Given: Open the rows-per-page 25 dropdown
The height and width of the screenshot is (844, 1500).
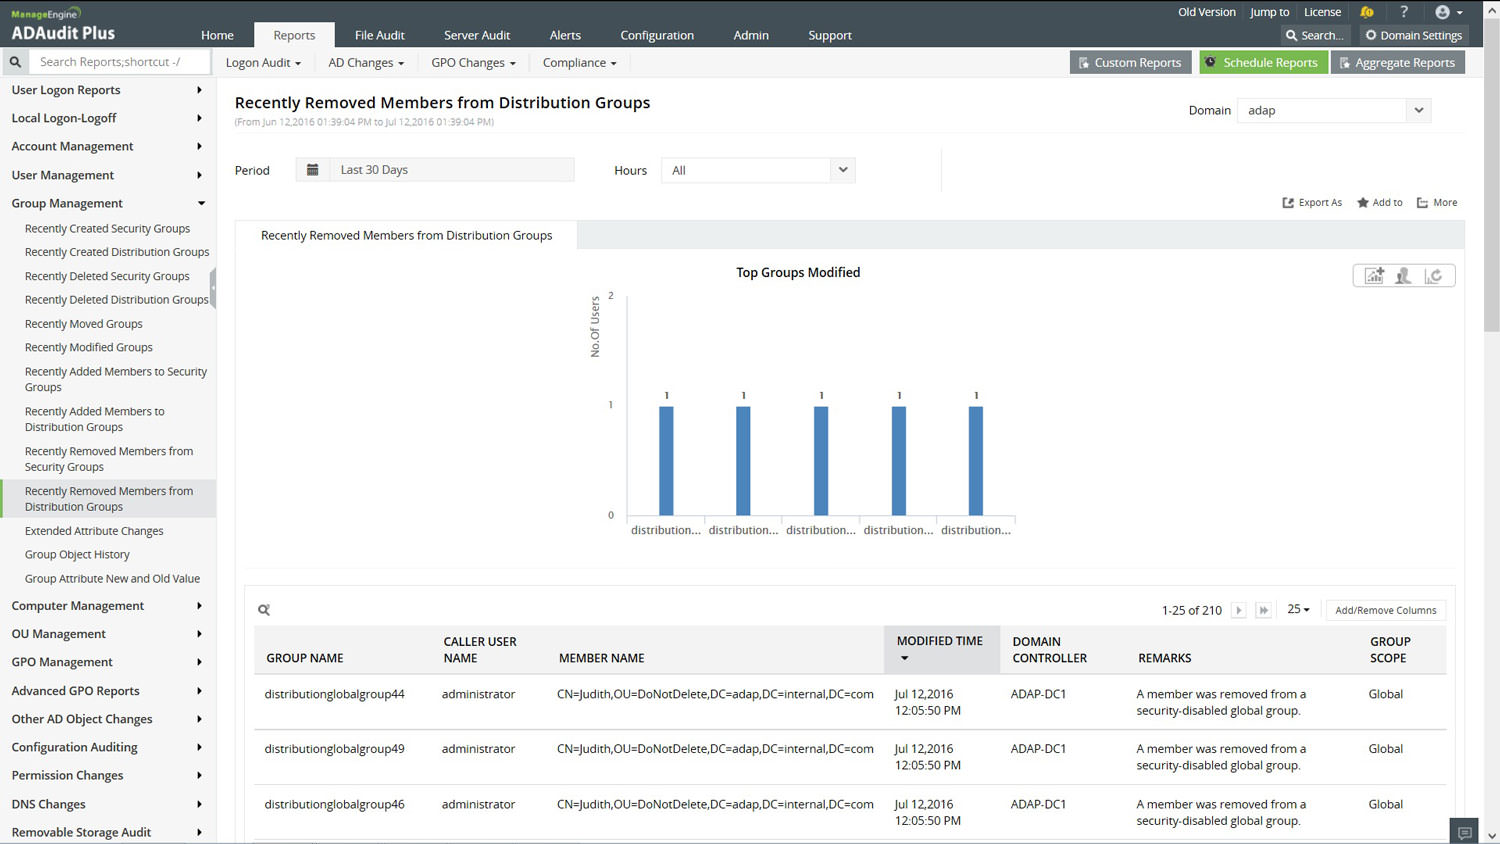Looking at the screenshot, I should click(1298, 610).
